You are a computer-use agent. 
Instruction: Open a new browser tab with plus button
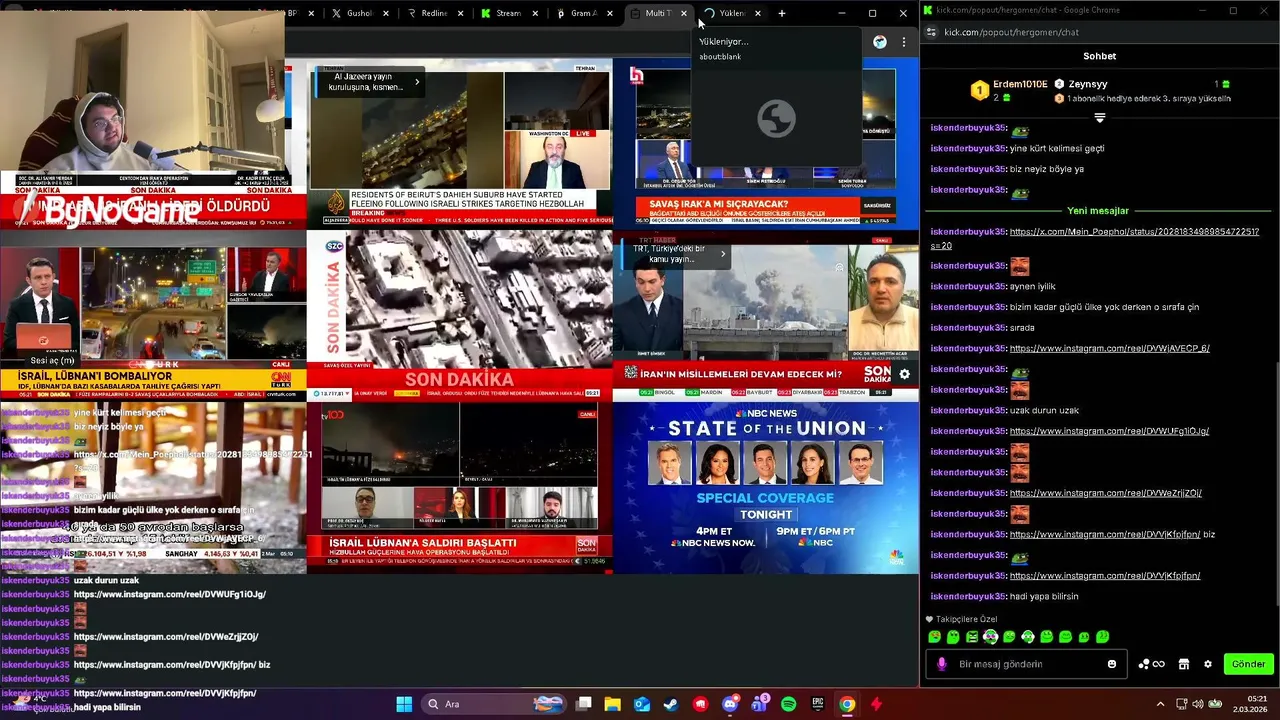click(782, 13)
